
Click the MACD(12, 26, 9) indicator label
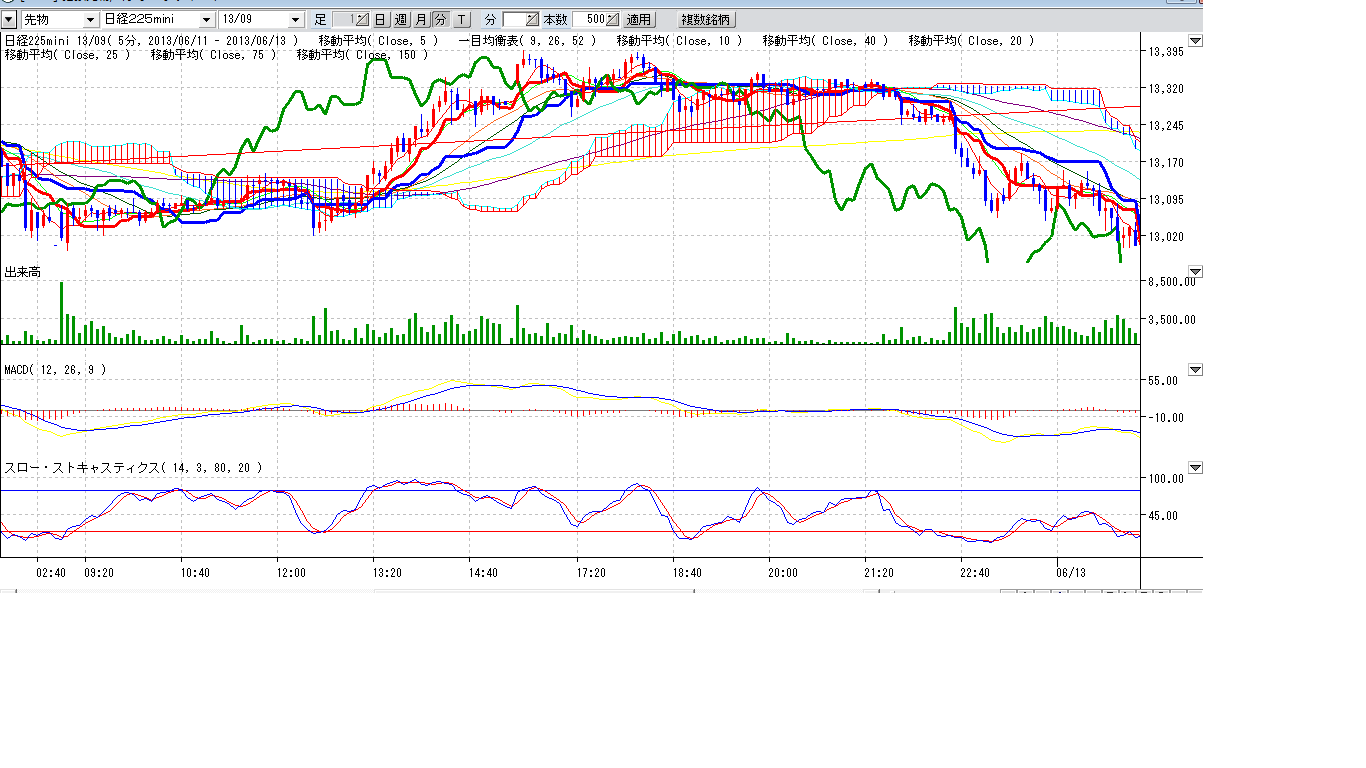coord(55,370)
